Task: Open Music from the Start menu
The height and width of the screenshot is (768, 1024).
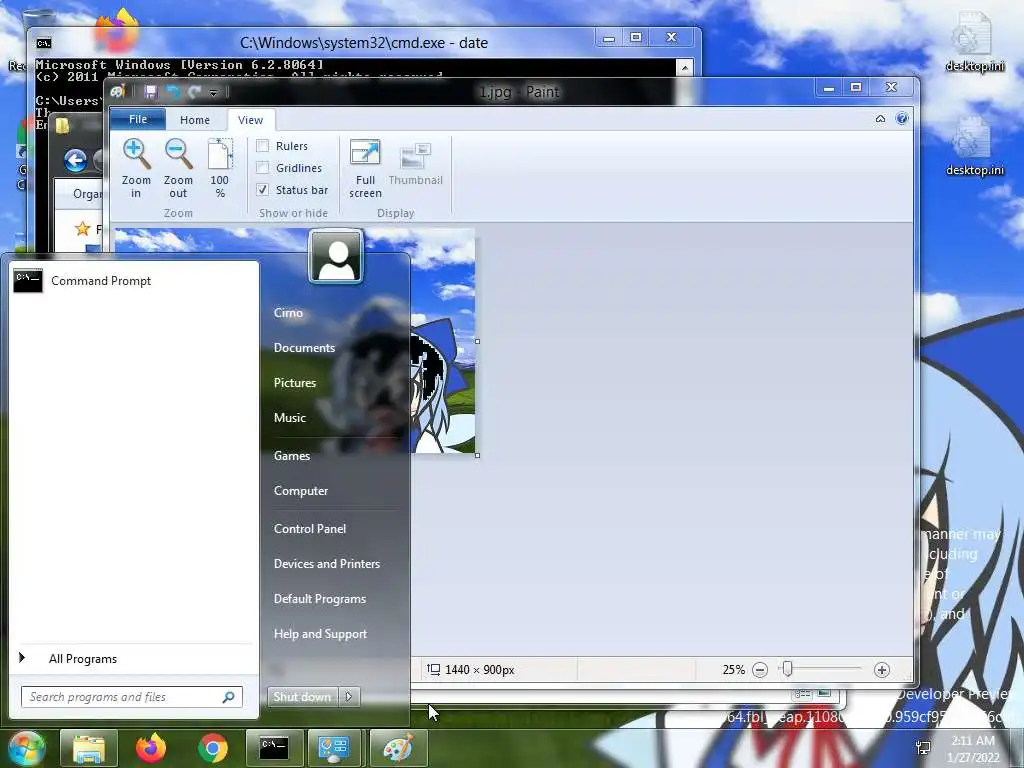Action: (290, 418)
